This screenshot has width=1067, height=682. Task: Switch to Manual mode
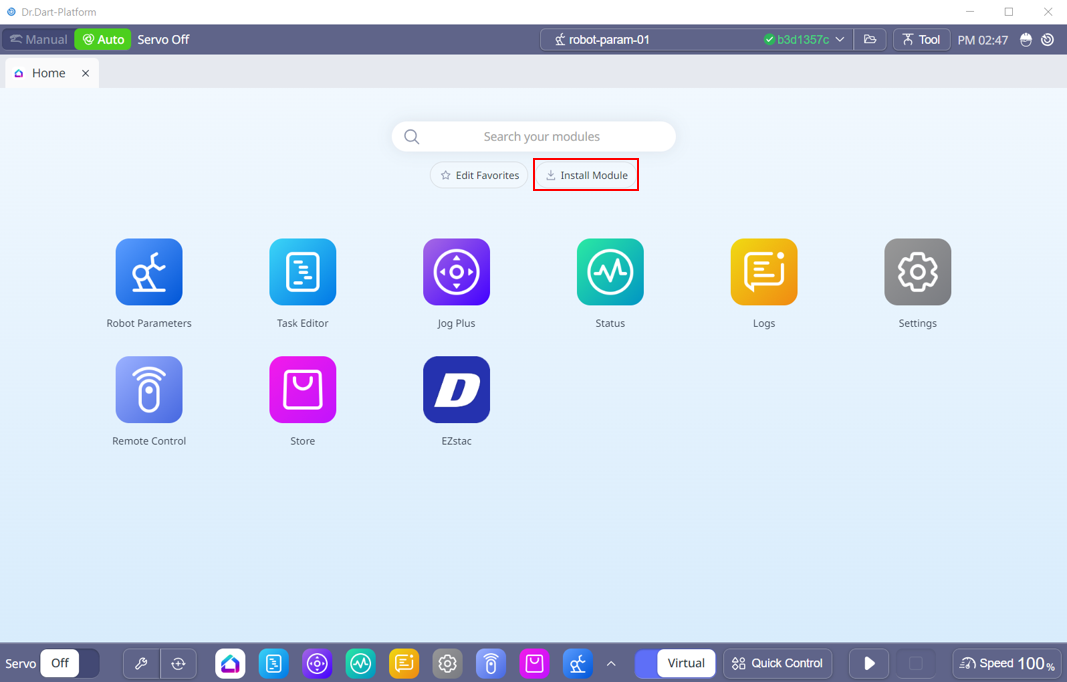tap(37, 40)
